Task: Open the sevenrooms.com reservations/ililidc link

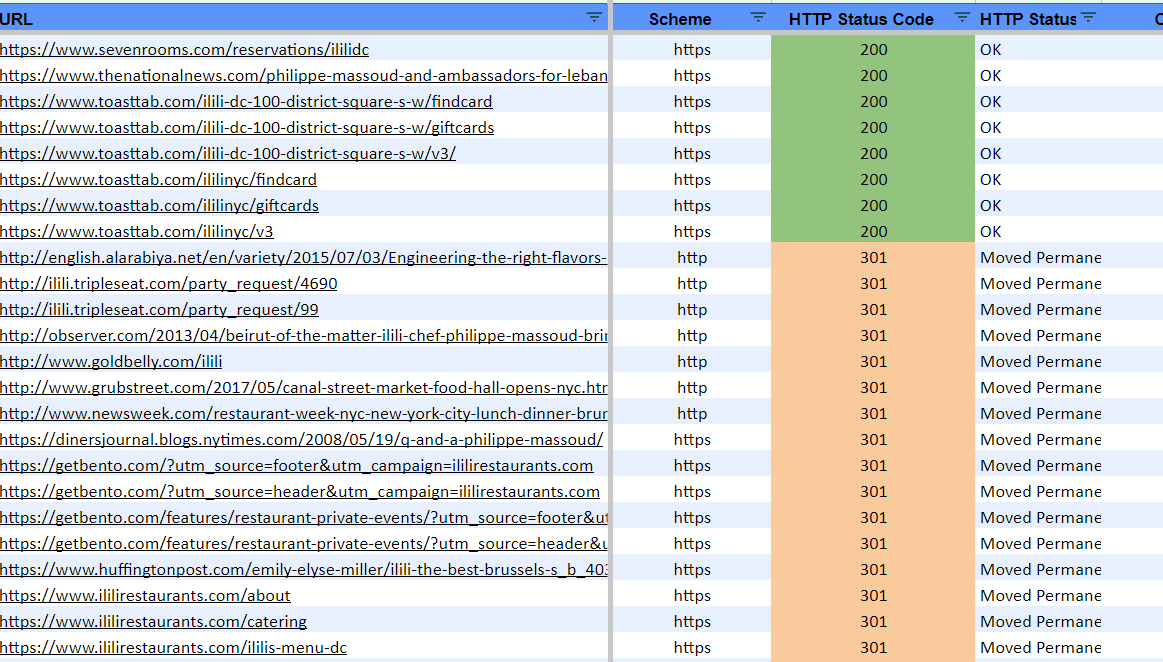Action: click(184, 50)
